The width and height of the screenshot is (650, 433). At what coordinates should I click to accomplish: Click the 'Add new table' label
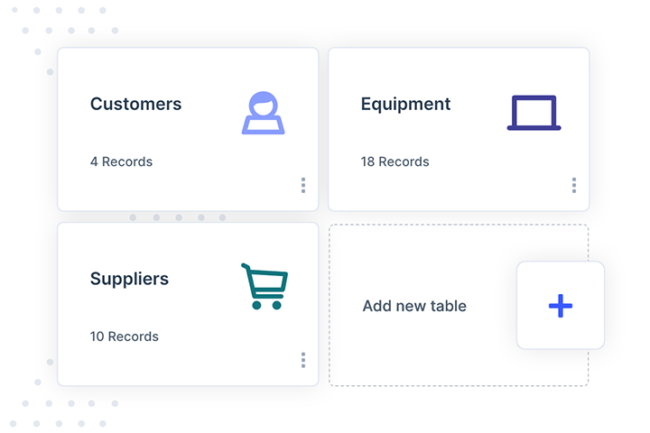tap(414, 306)
